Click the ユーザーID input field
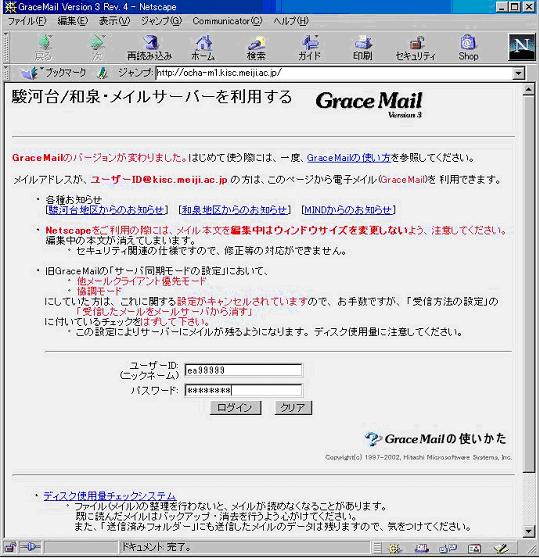The height and width of the screenshot is (558, 539). click(243, 370)
